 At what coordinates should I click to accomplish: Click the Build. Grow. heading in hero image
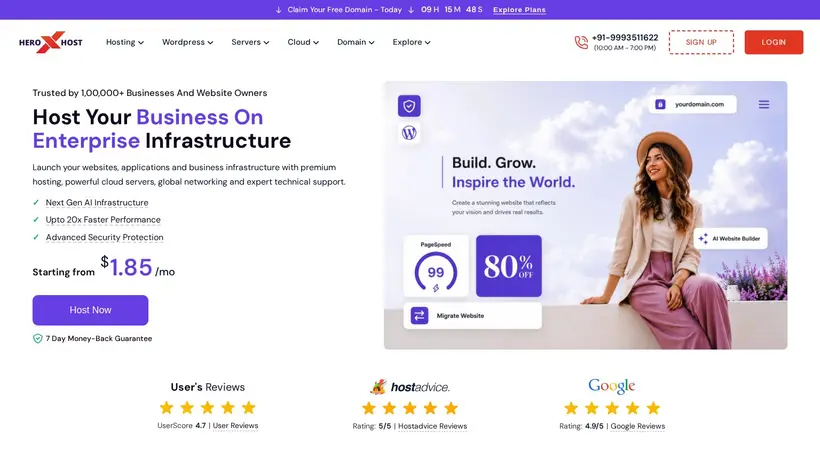(494, 163)
